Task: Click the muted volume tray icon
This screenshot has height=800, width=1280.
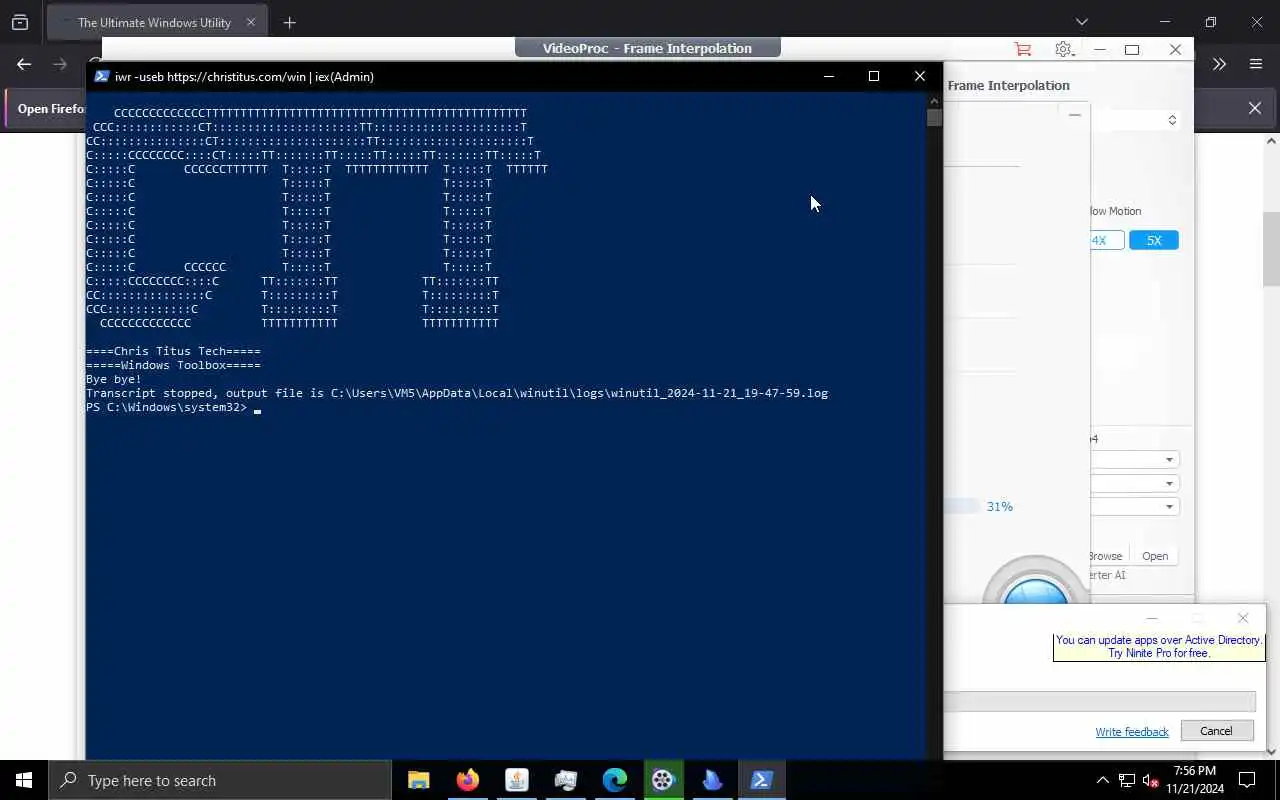Action: pos(1151,780)
